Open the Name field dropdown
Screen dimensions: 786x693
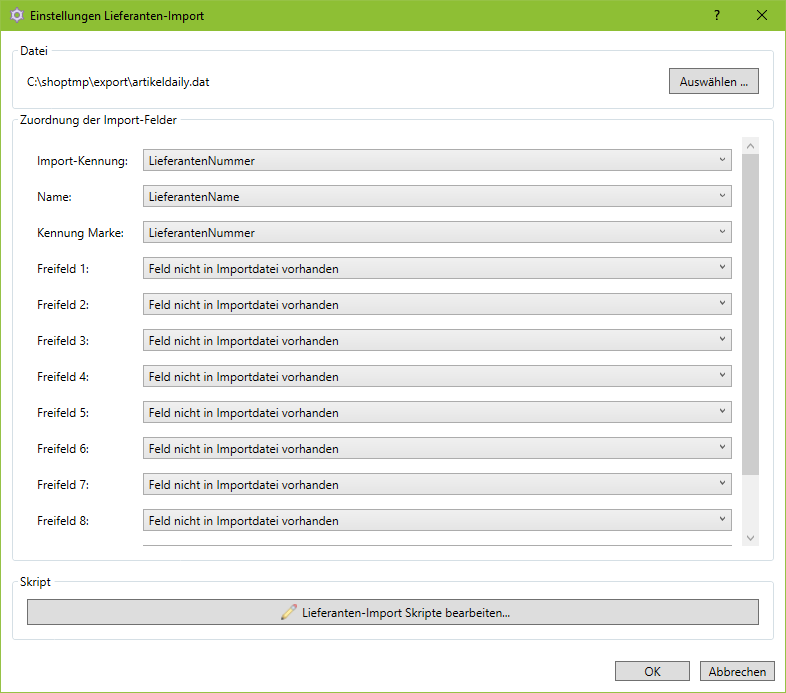point(437,196)
